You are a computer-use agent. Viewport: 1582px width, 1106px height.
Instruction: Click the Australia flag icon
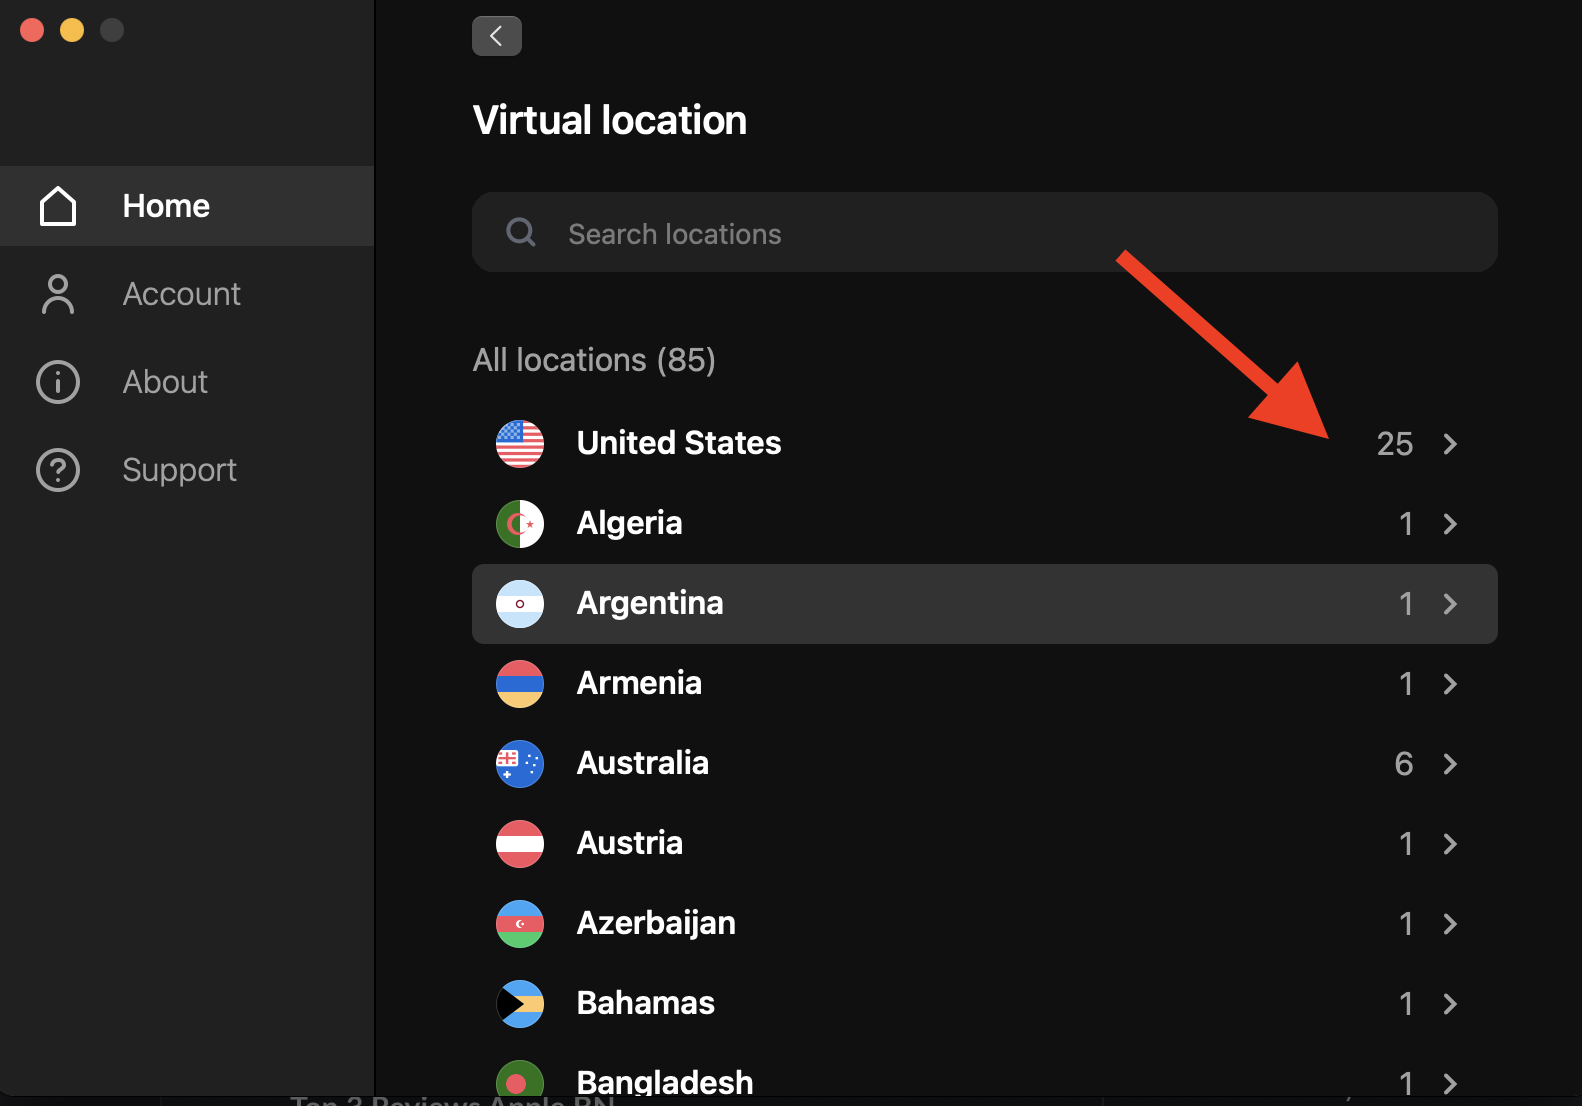pos(520,764)
